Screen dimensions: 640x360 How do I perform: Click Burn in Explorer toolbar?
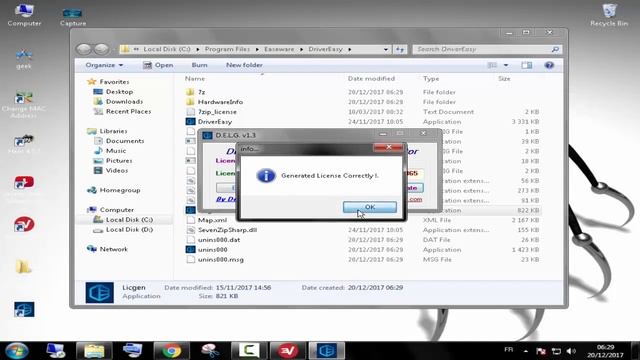click(x=200, y=65)
